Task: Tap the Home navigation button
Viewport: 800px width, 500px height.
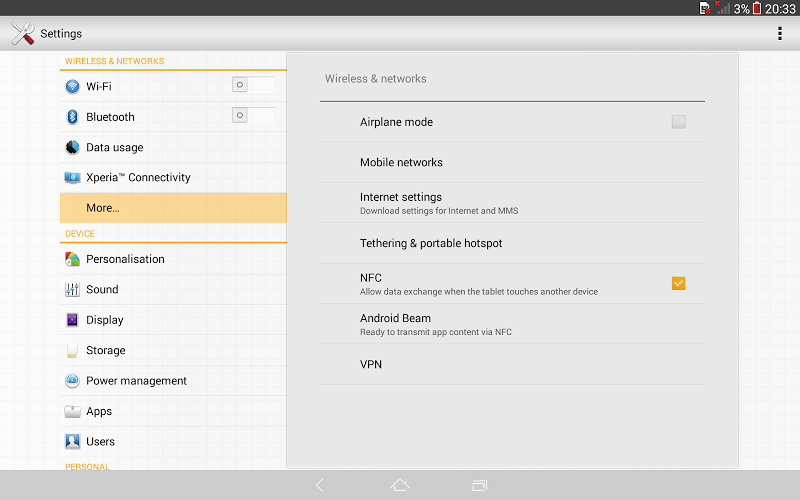Action: pyautogui.click(x=400, y=485)
